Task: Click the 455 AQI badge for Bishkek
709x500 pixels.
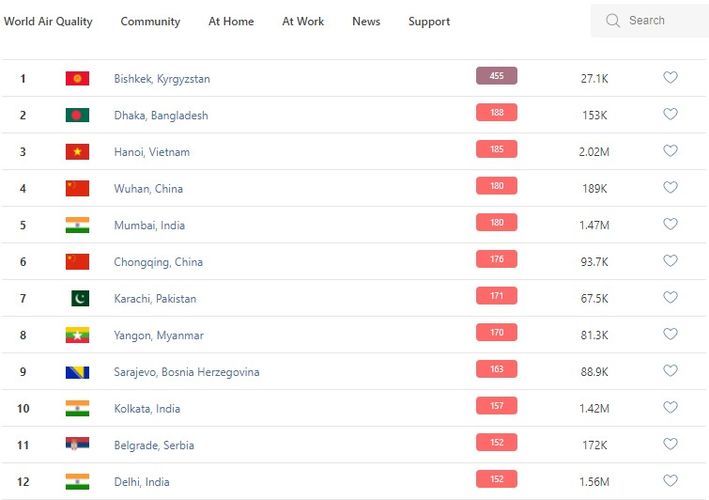Action: (496, 76)
